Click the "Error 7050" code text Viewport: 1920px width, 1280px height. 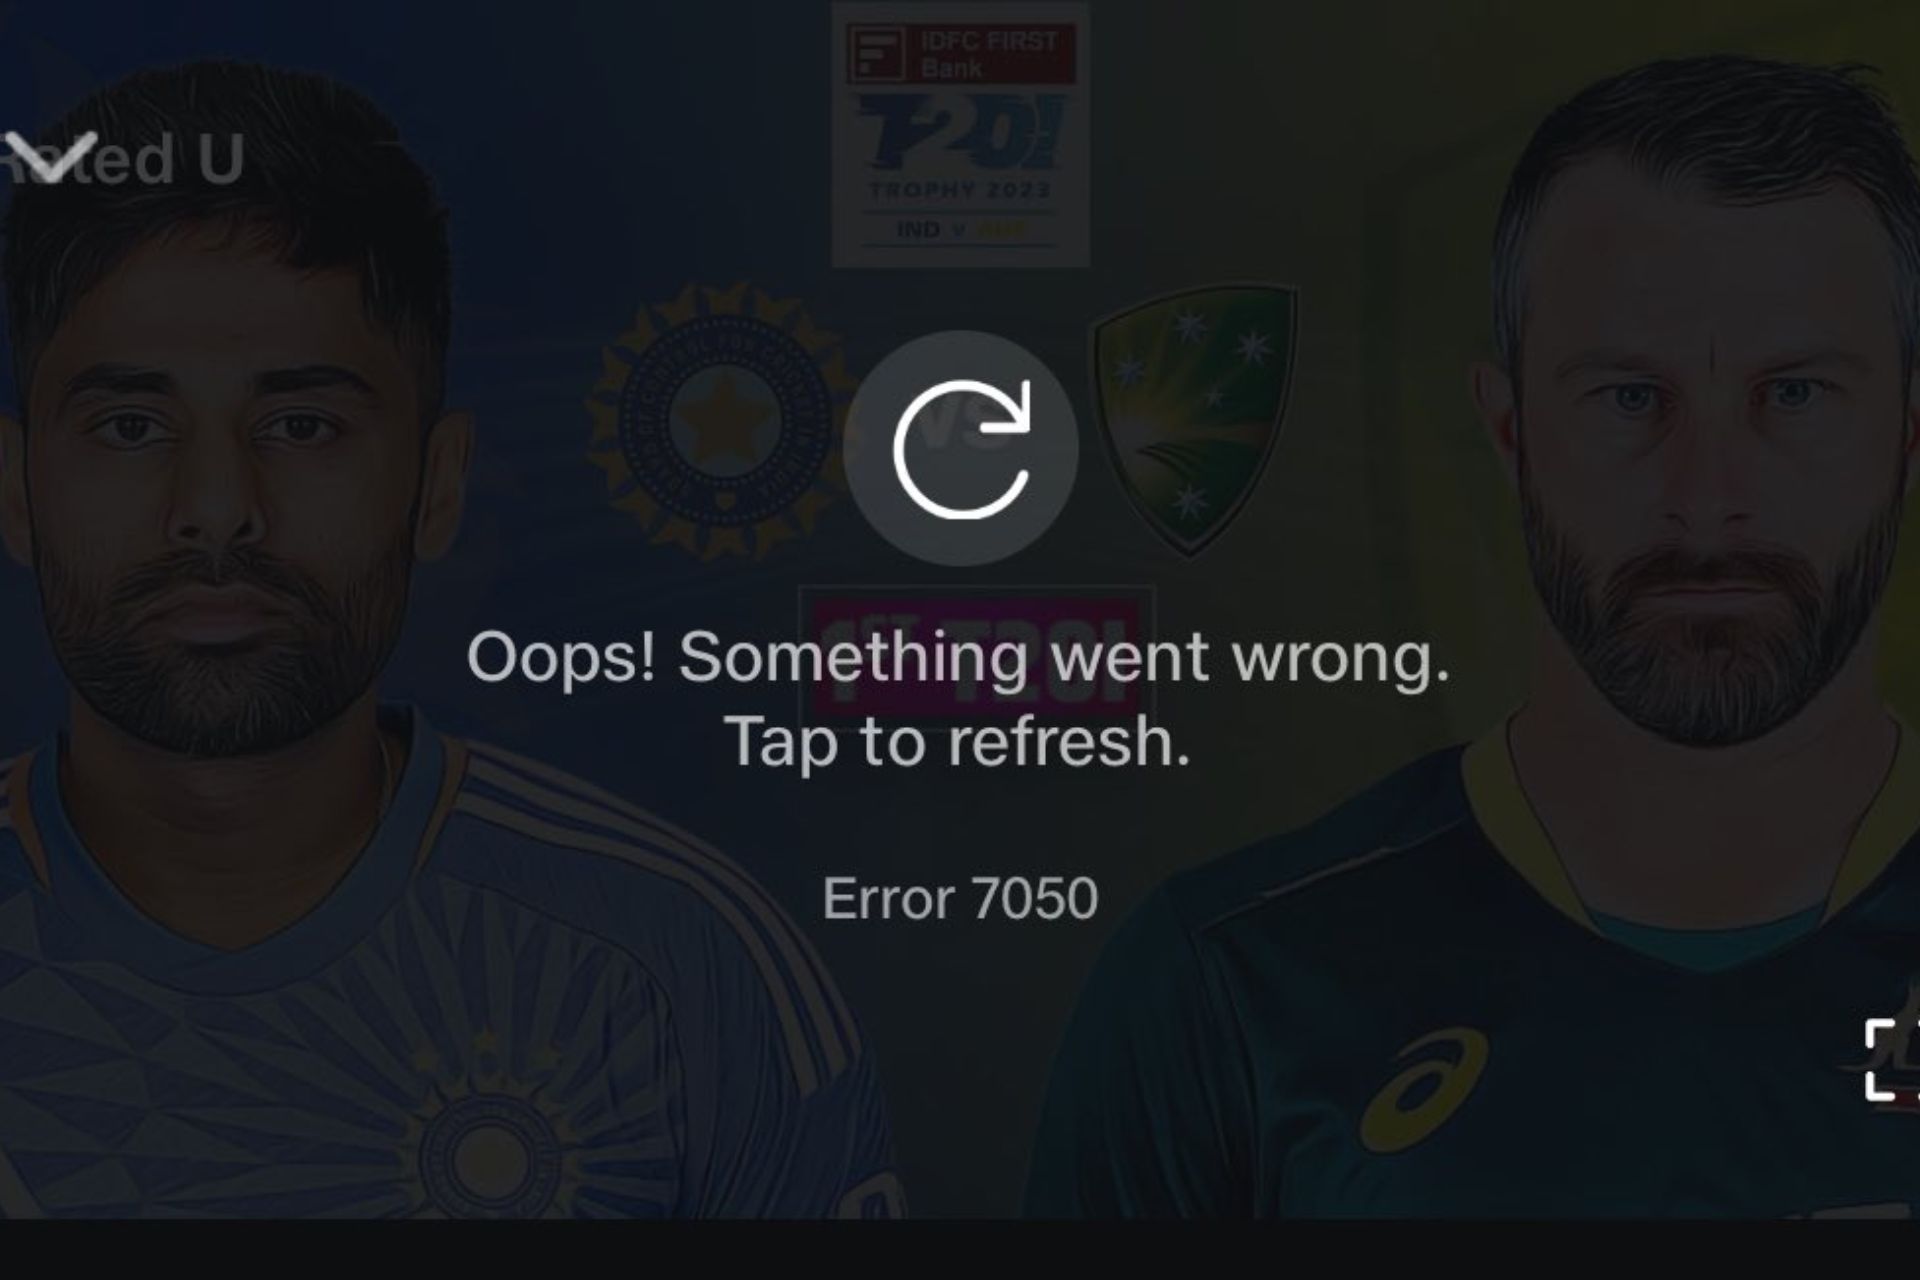pyautogui.click(x=960, y=898)
